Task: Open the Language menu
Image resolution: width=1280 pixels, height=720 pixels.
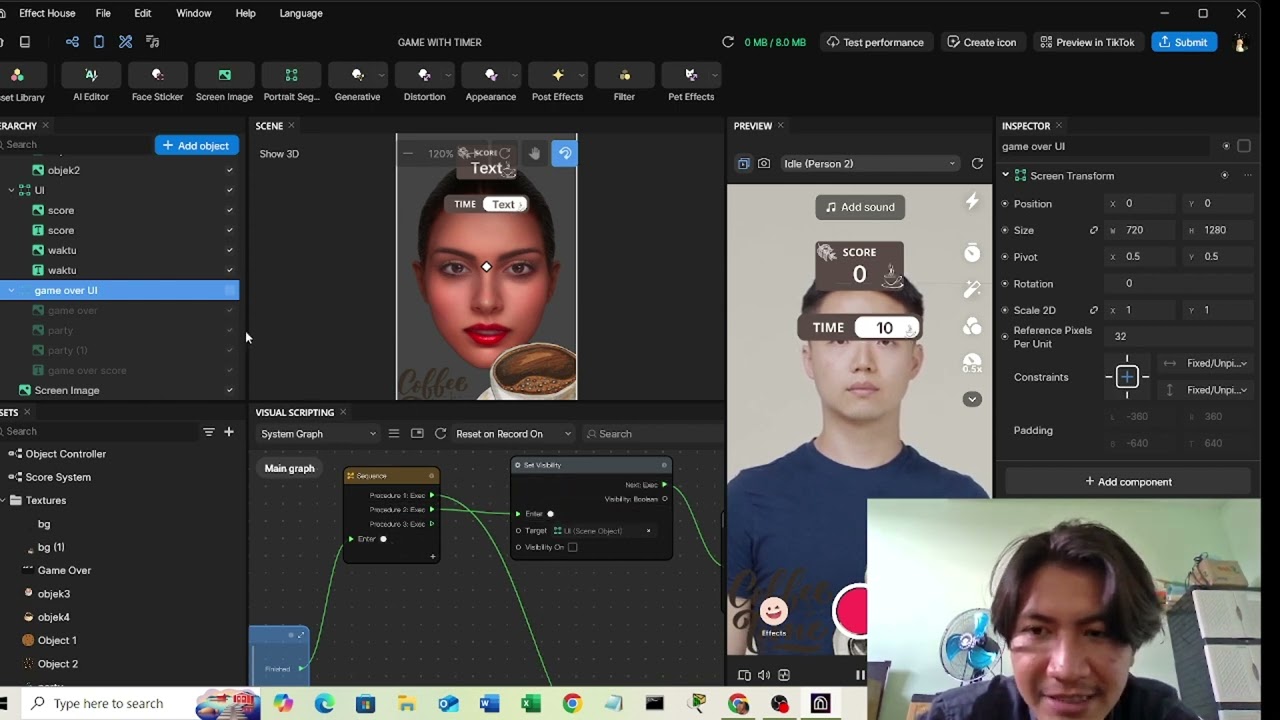Action: (301, 13)
